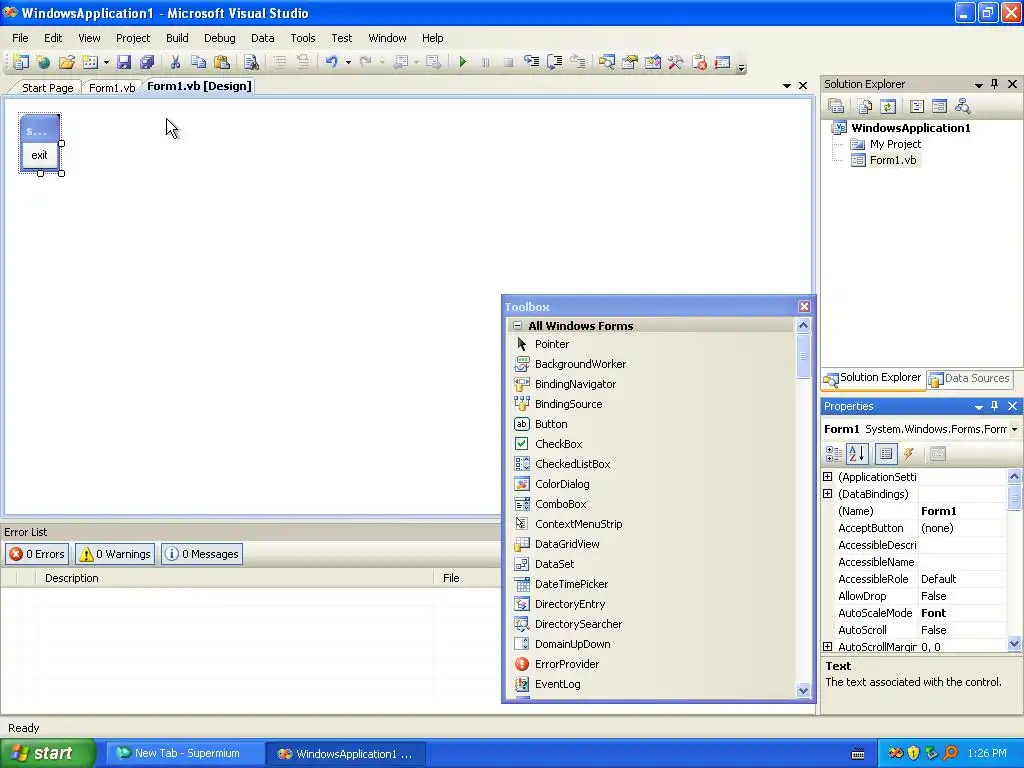Screen dimensions: 1024x768
Task: Click the Save All toolbar icon
Action: click(x=147, y=62)
